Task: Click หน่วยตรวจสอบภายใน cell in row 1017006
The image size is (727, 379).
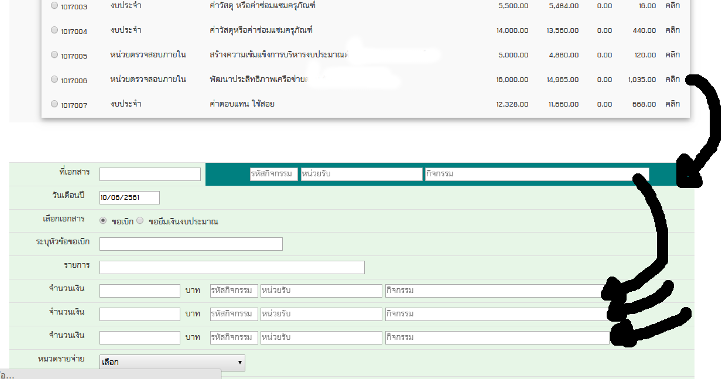Action: tap(148, 79)
